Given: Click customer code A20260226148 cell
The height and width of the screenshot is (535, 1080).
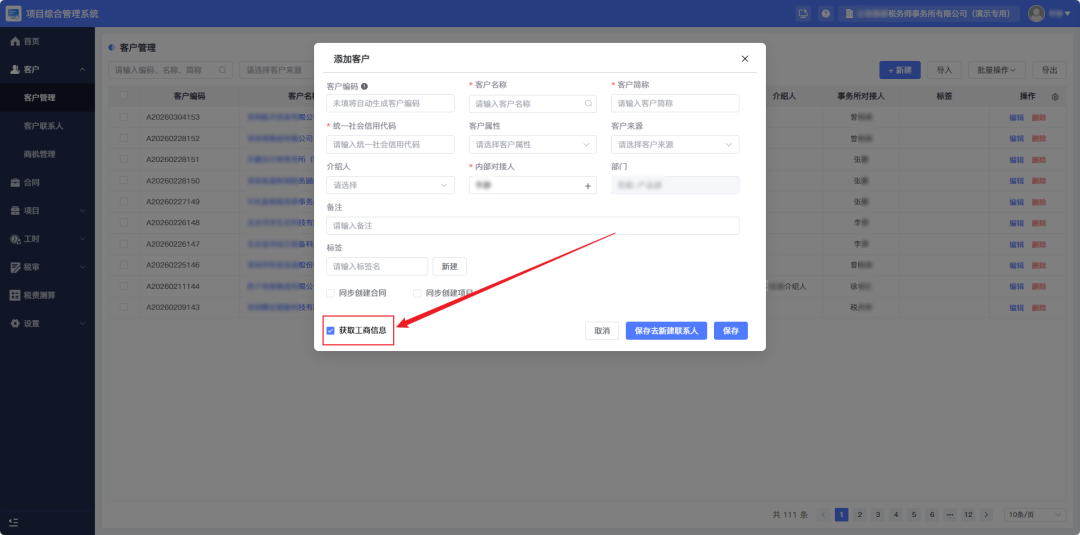Looking at the screenshot, I should (x=173, y=222).
